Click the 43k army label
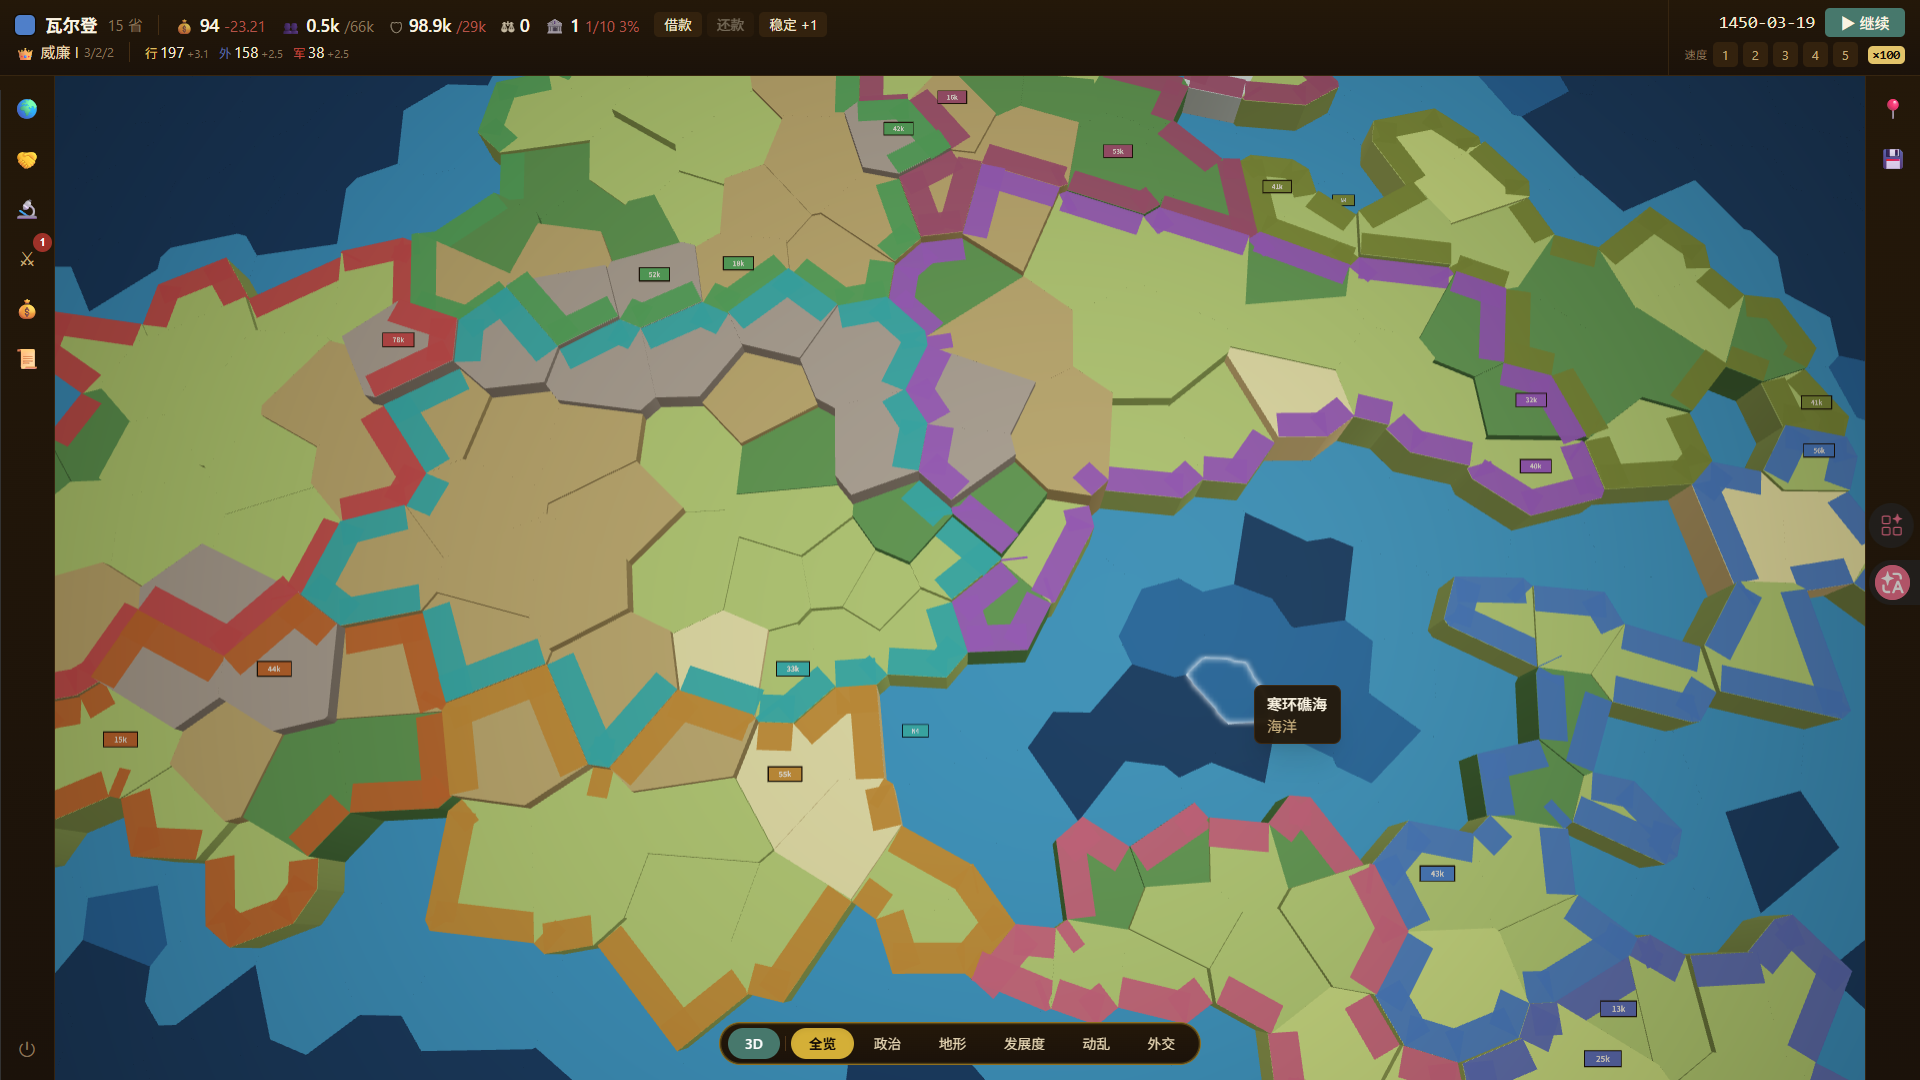The height and width of the screenshot is (1080, 1920). 1437,874
